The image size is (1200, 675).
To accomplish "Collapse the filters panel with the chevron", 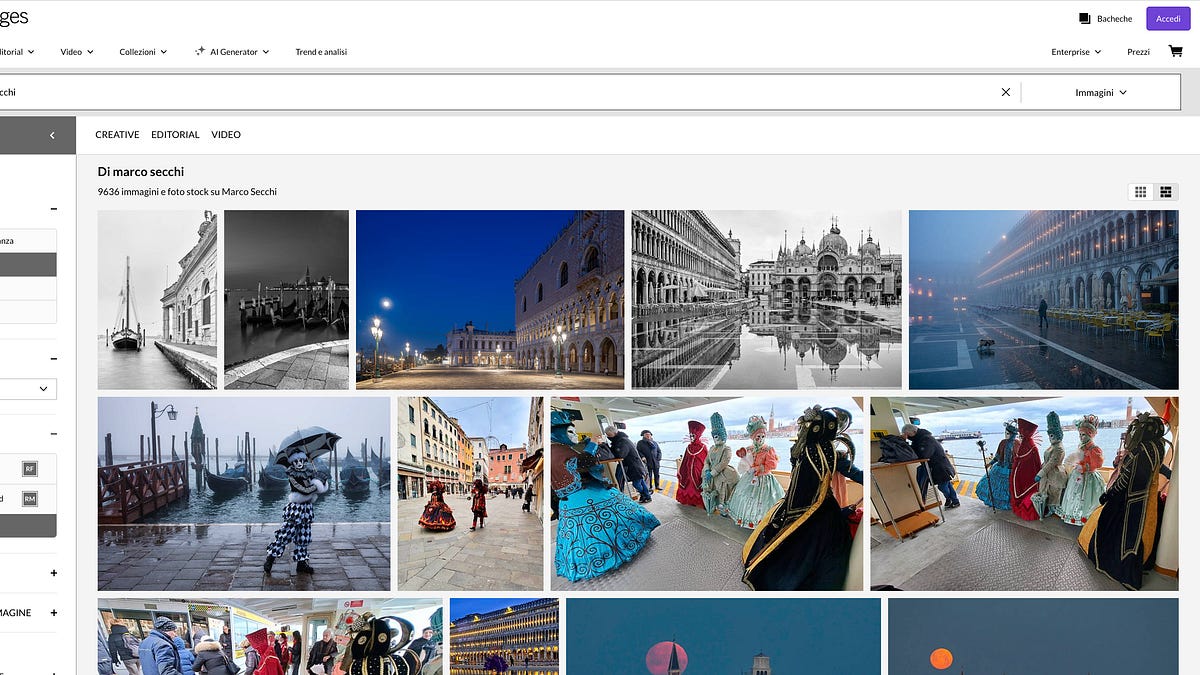I will pos(52,135).
